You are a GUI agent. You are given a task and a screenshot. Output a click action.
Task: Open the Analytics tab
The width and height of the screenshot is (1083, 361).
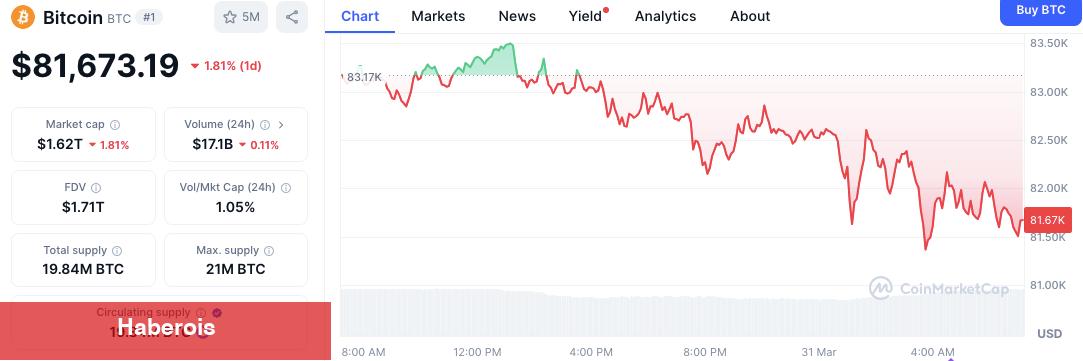click(x=665, y=16)
